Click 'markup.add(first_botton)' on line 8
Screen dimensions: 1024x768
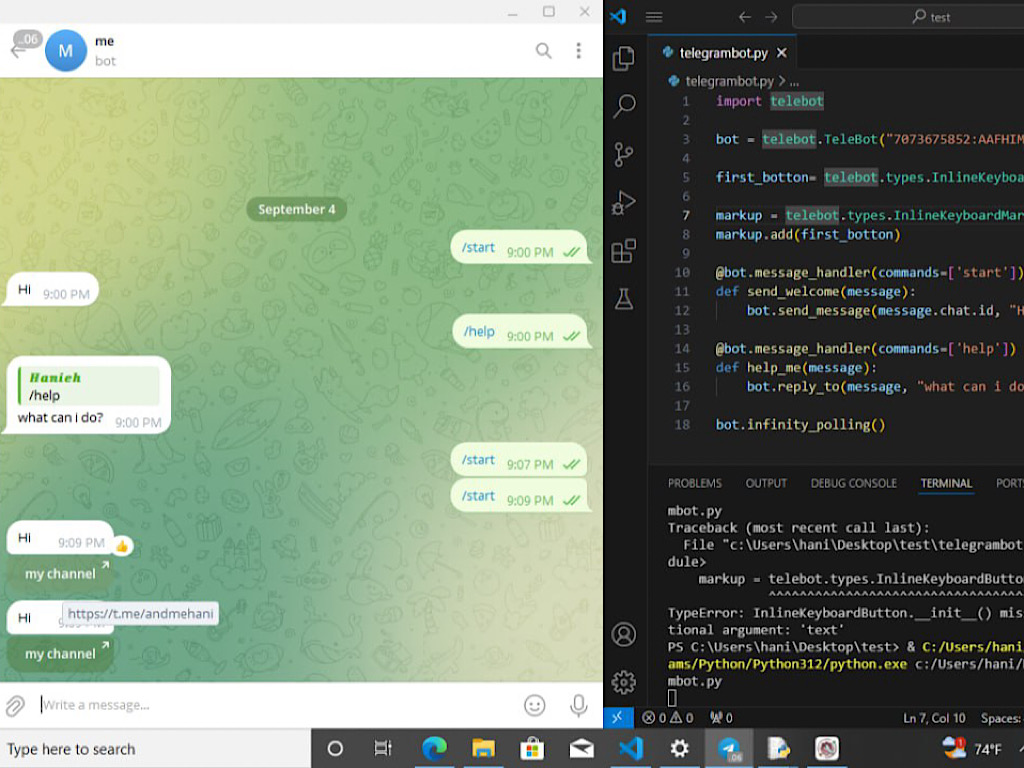[x=808, y=234]
